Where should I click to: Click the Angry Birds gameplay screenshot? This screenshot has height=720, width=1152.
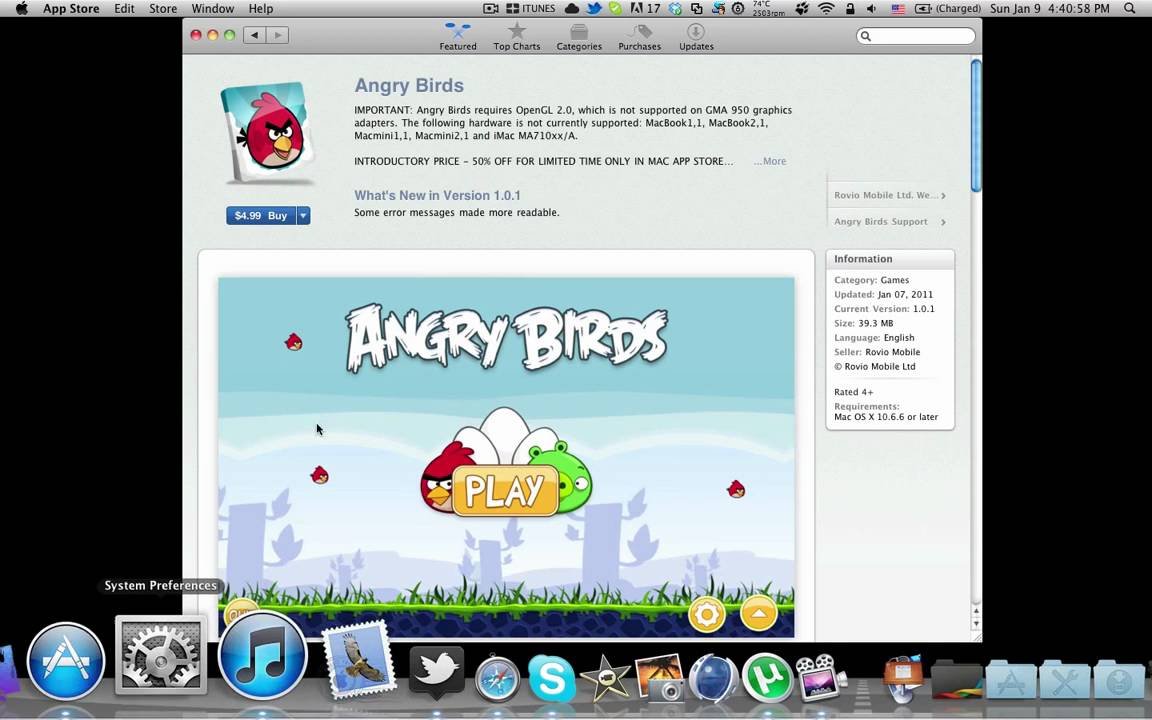coord(506,456)
